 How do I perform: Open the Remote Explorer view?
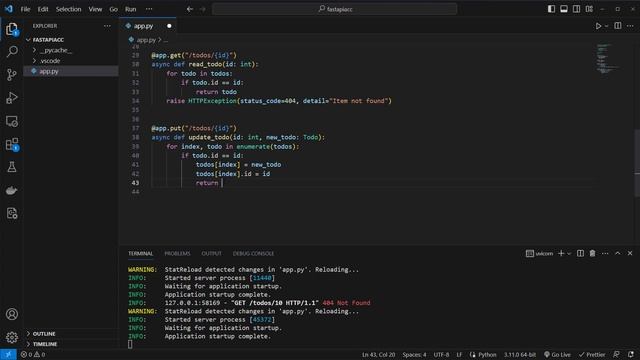(12, 121)
